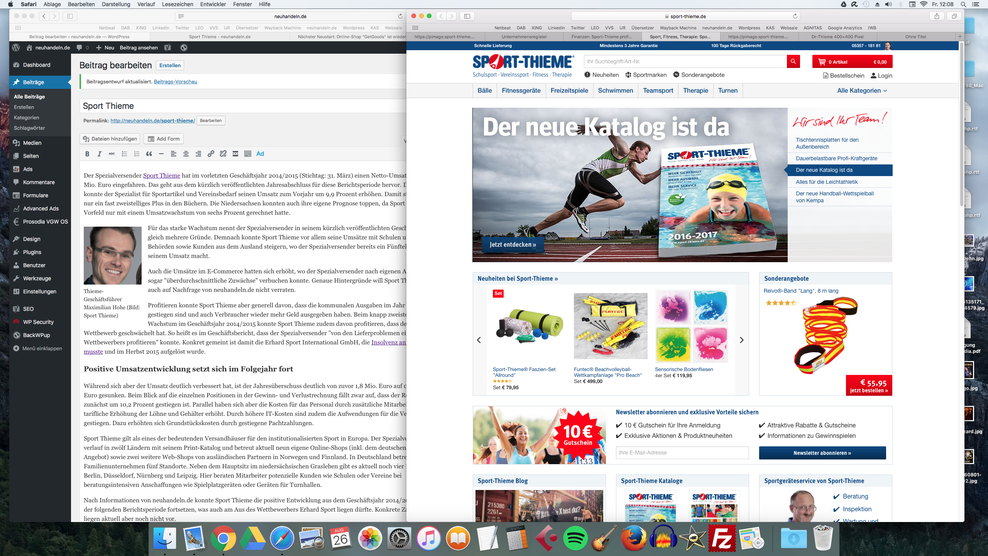Screen dimensions: 988x556
Task: Open Beitrags-Vorschau link
Action: (x=175, y=81)
